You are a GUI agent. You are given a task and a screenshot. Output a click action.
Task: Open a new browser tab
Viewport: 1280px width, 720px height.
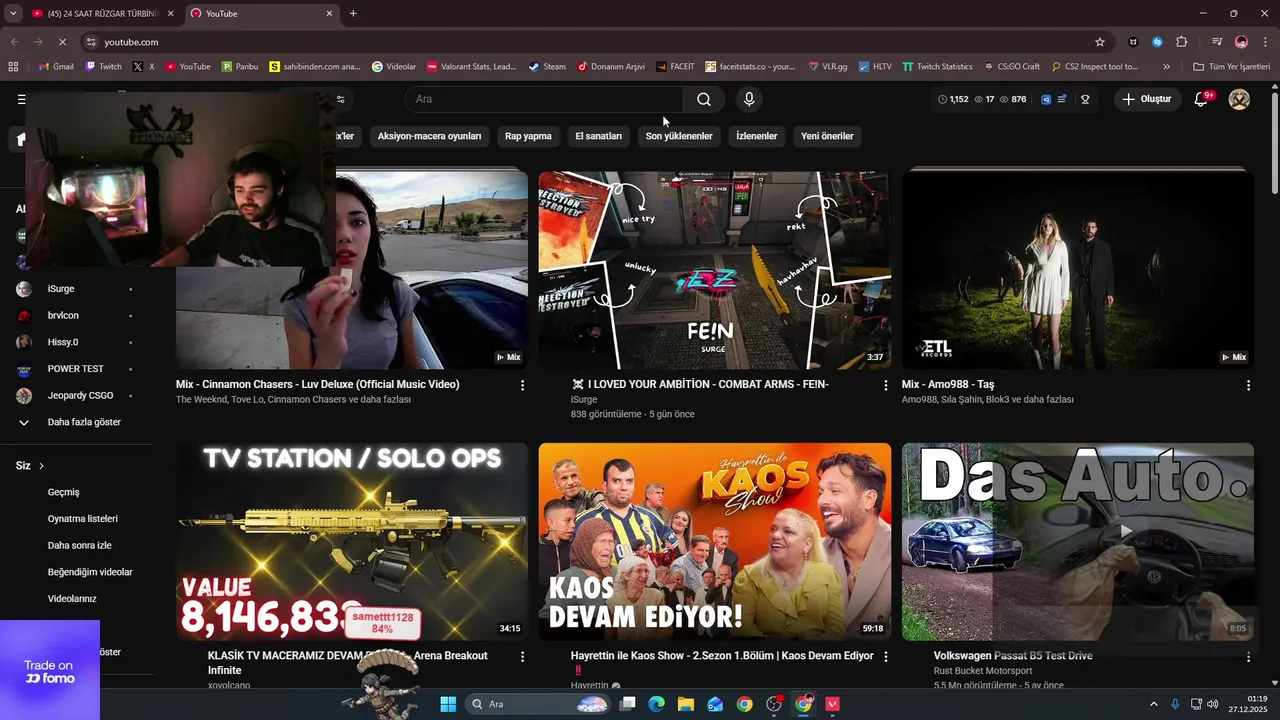353,14
